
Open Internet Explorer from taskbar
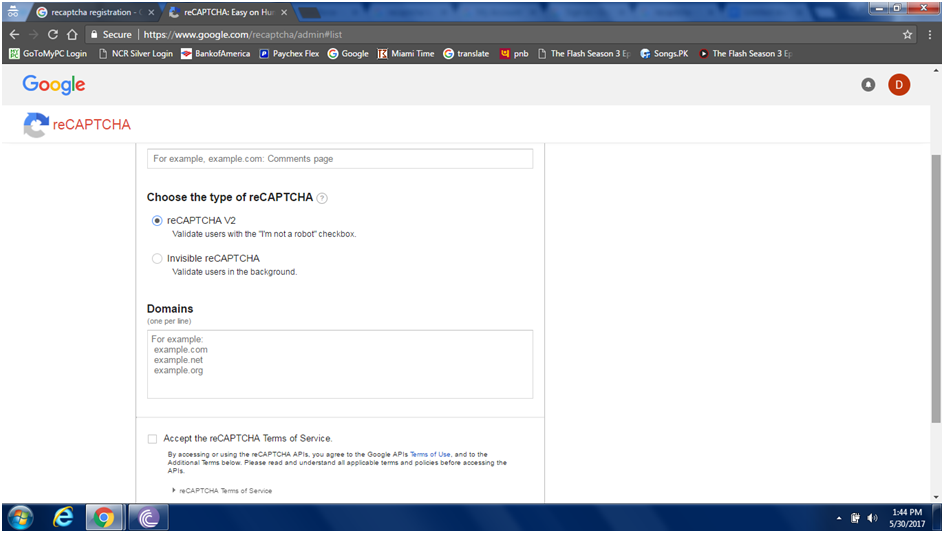pos(63,518)
